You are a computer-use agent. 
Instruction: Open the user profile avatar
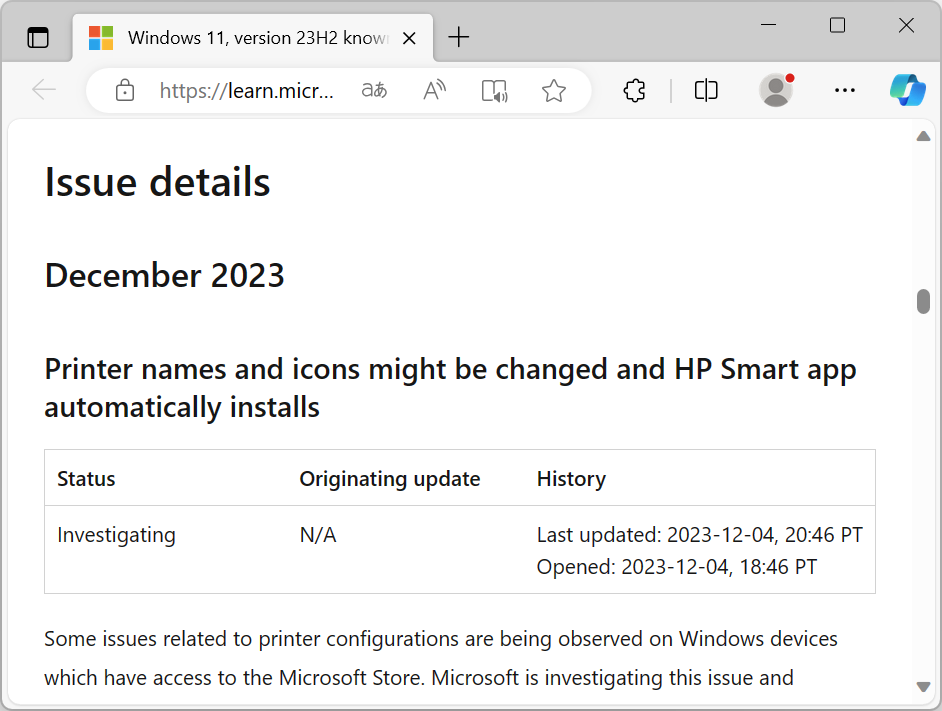(x=776, y=91)
